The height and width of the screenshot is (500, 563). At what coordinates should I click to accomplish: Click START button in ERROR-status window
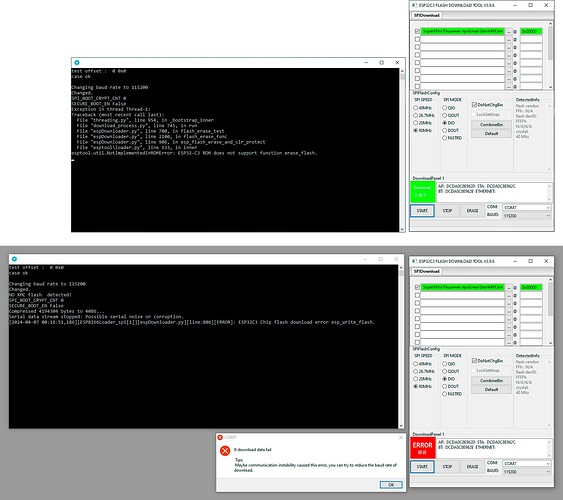(422, 467)
